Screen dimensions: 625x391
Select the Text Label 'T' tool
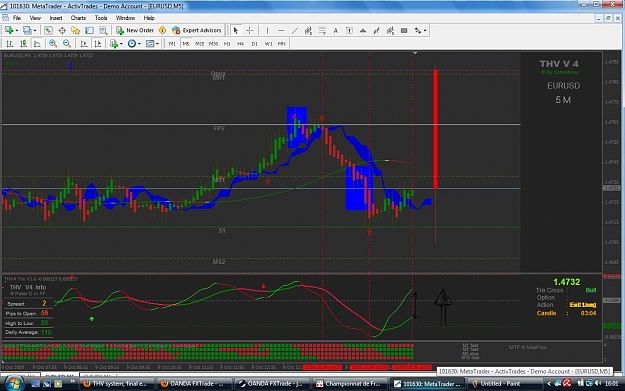point(349,30)
